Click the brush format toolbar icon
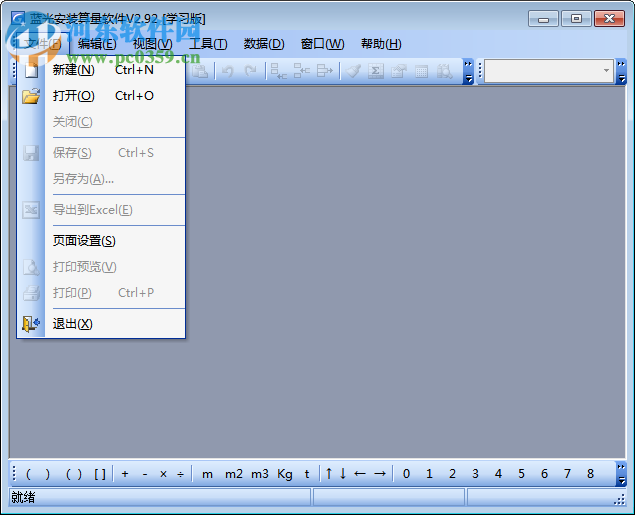This screenshot has height=515, width=635. point(353,71)
